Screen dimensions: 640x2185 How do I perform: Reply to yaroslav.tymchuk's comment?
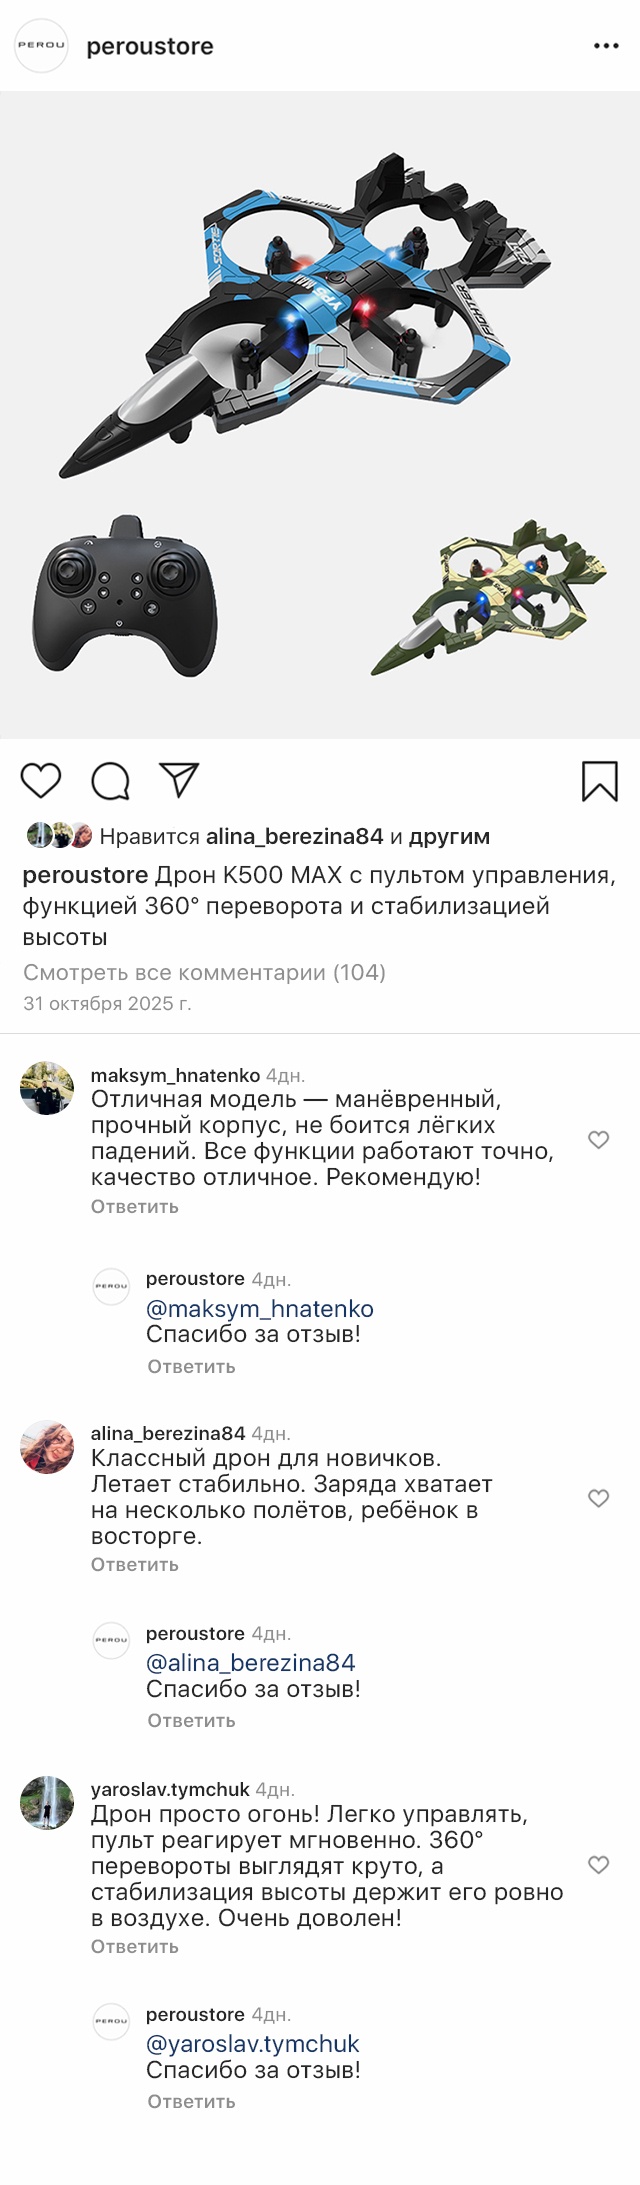[x=134, y=1946]
